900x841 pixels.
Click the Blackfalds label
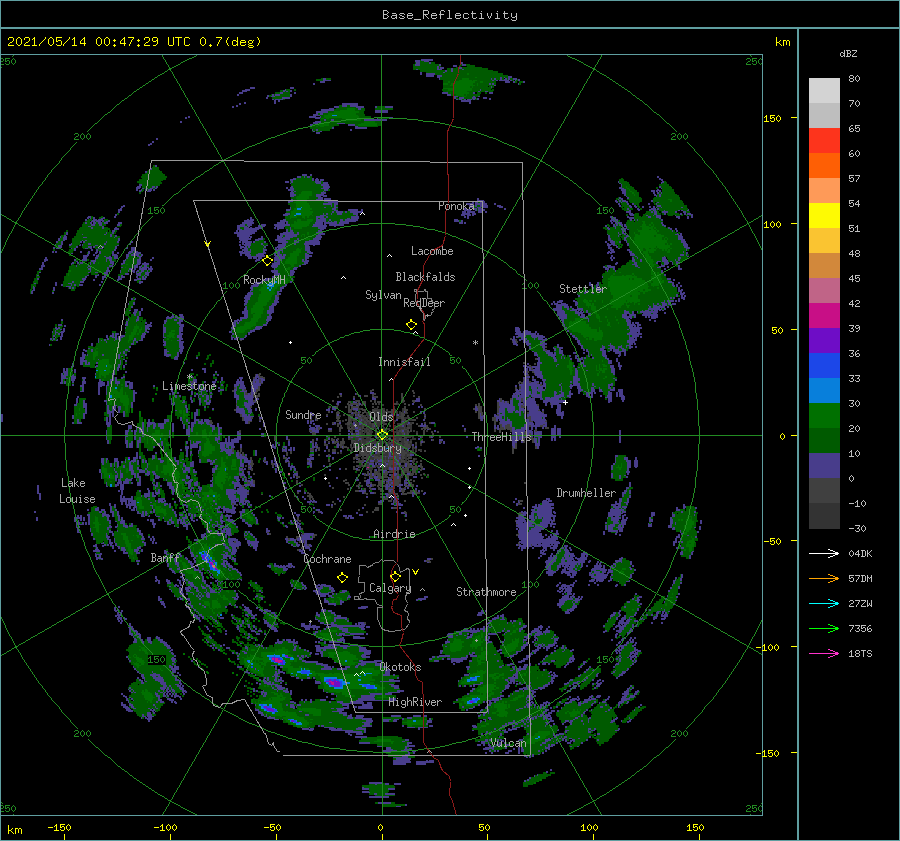point(425,277)
